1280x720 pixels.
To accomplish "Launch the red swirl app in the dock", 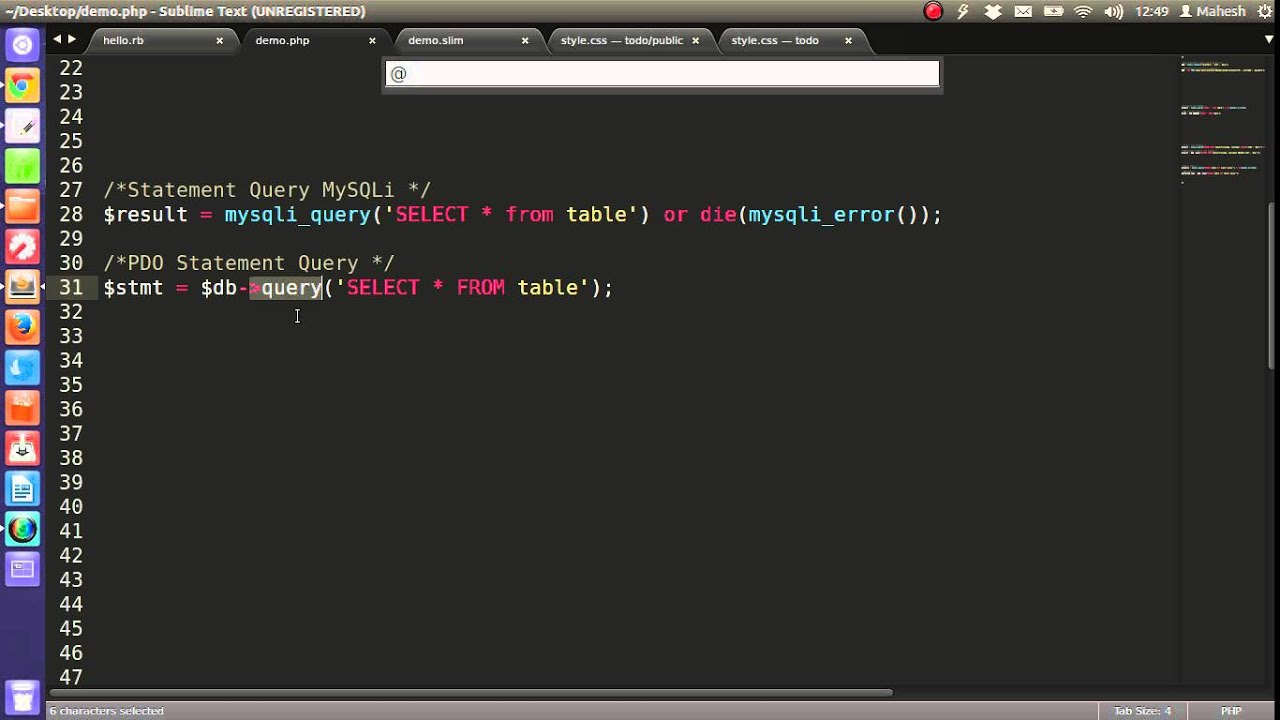I will pos(22,247).
